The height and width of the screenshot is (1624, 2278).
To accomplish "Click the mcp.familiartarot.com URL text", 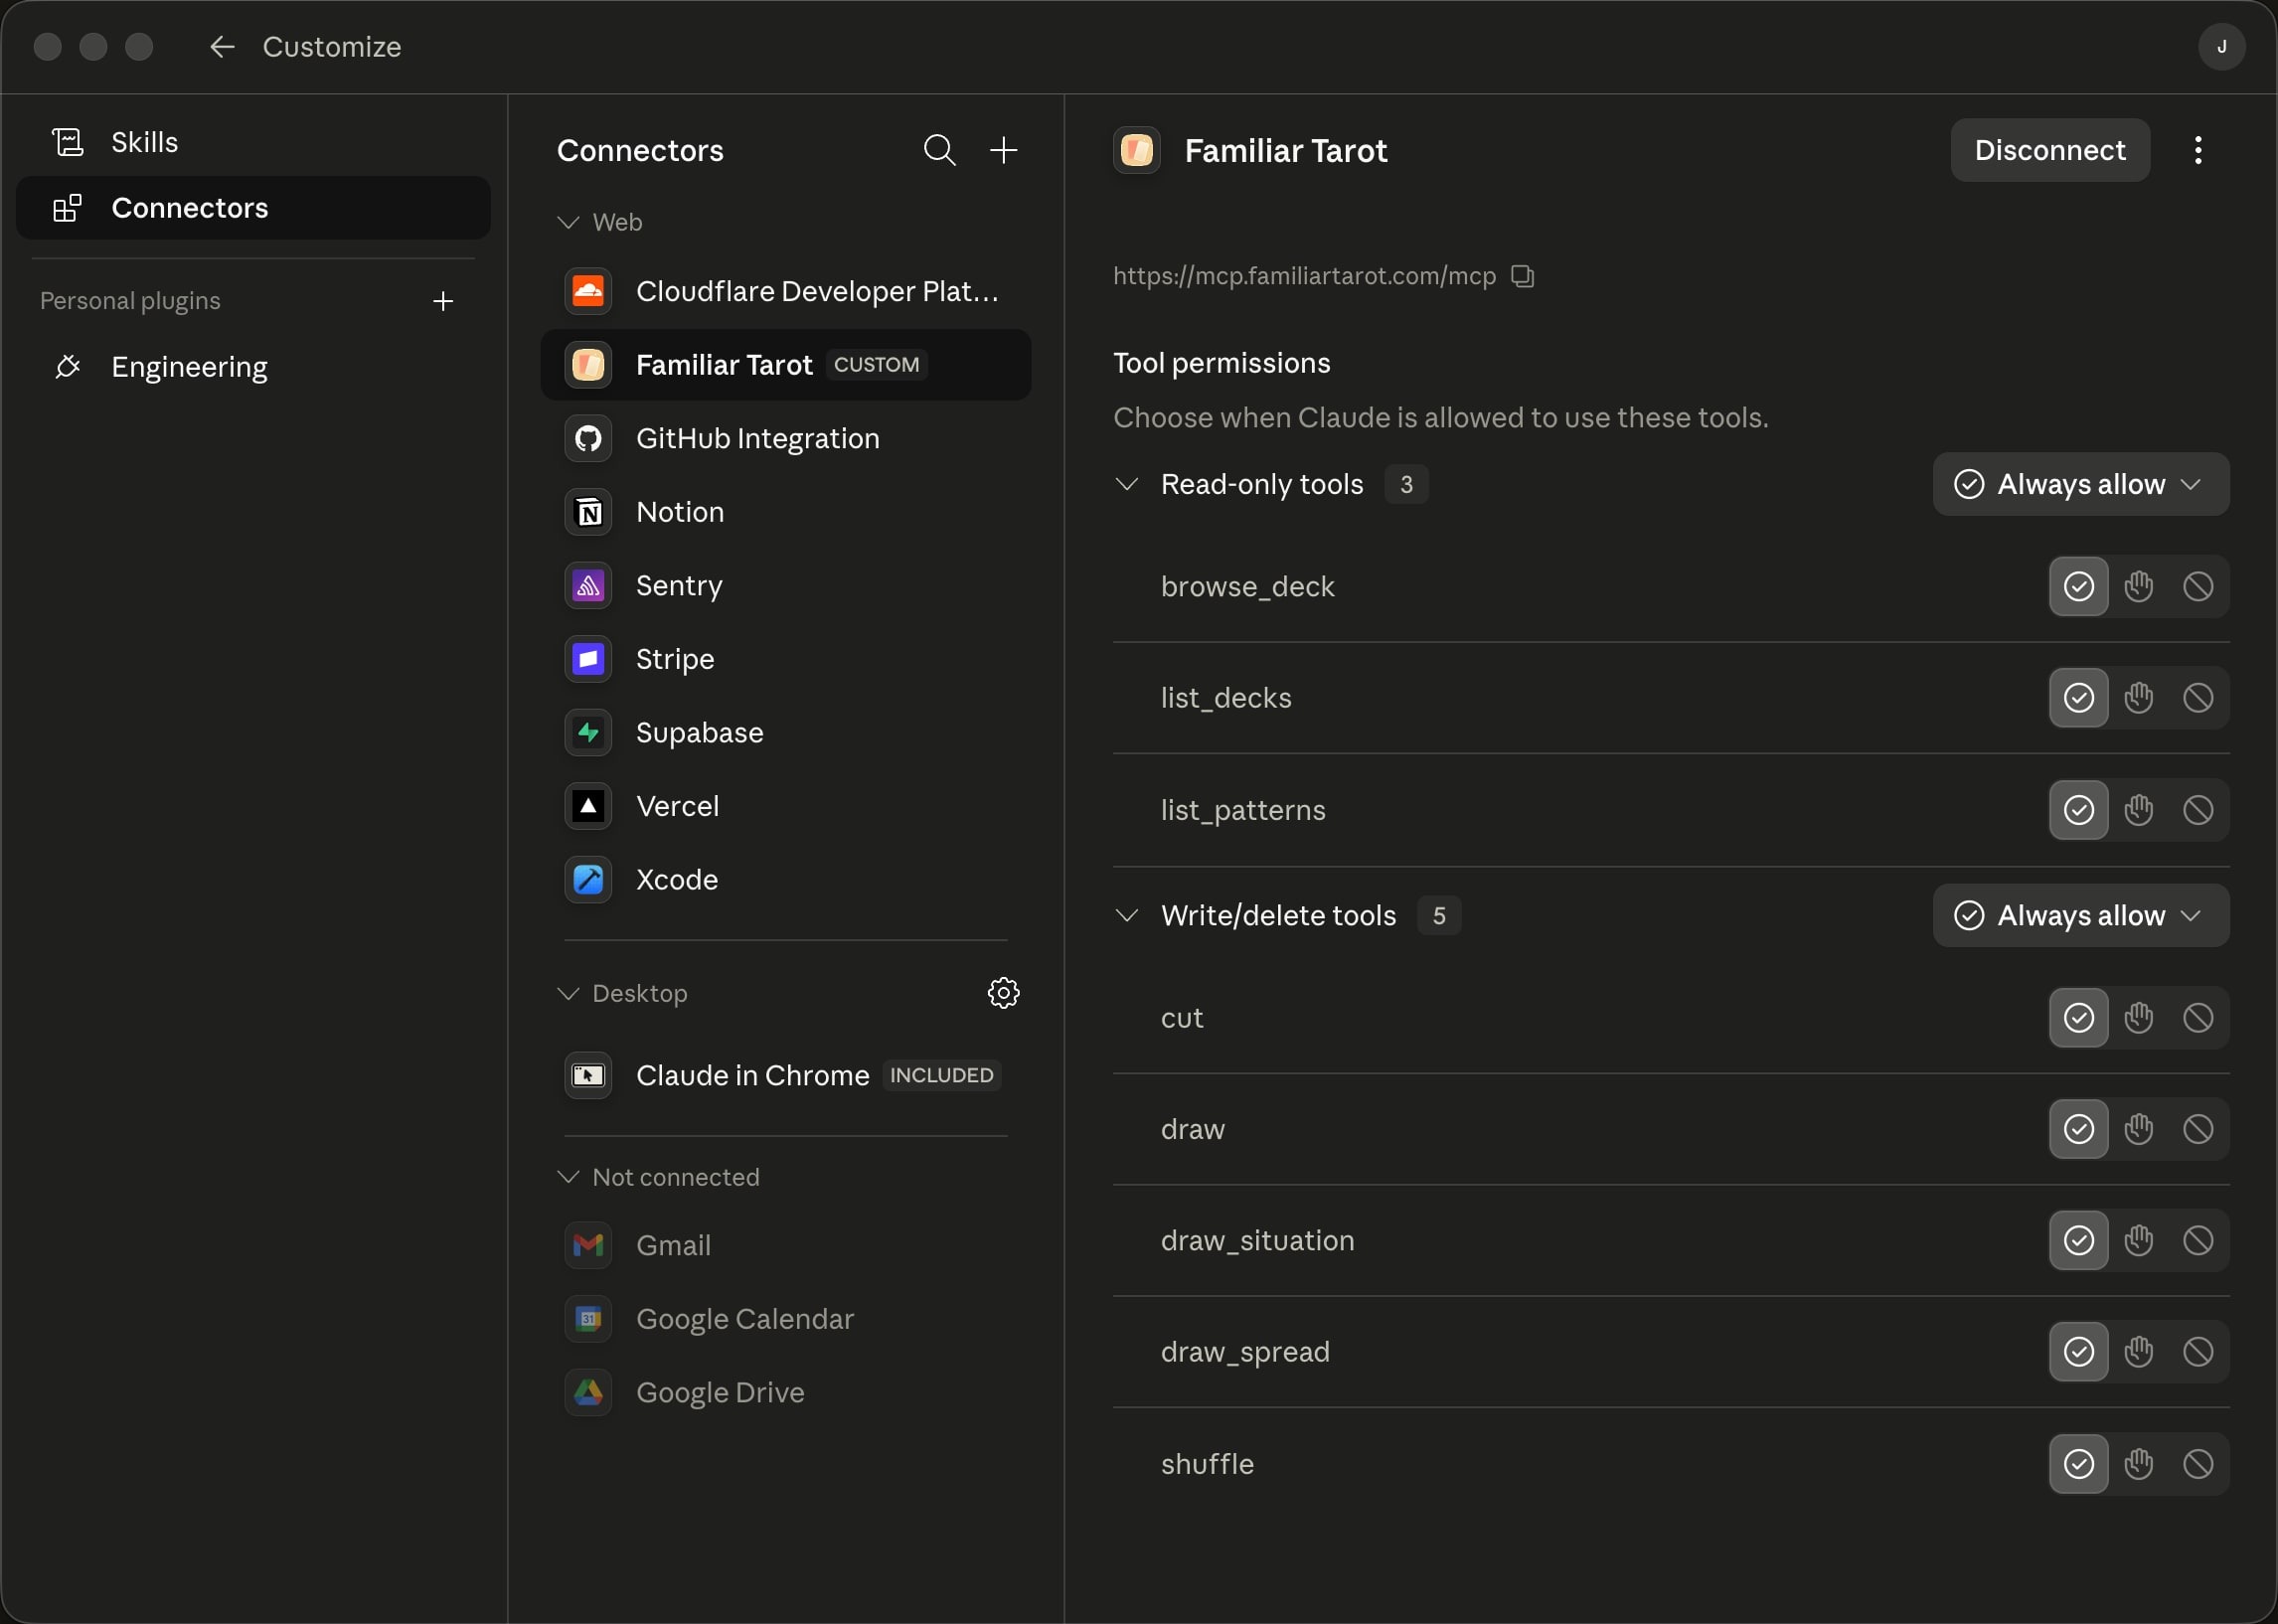I will (1304, 276).
